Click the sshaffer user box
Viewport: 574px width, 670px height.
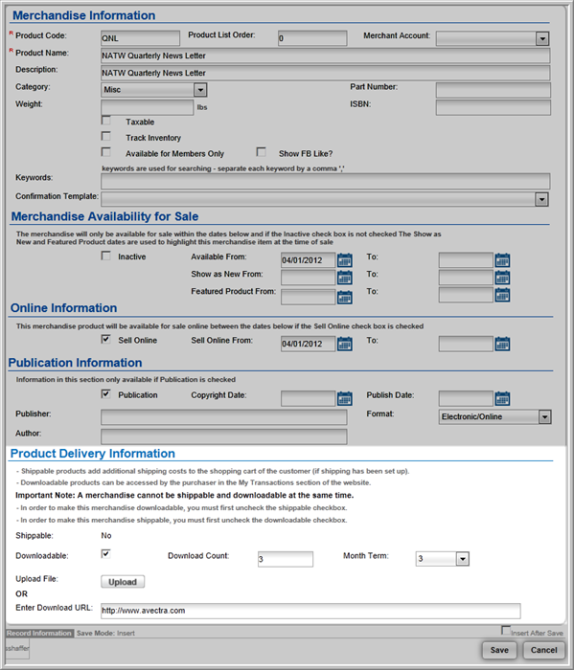(x=18, y=649)
